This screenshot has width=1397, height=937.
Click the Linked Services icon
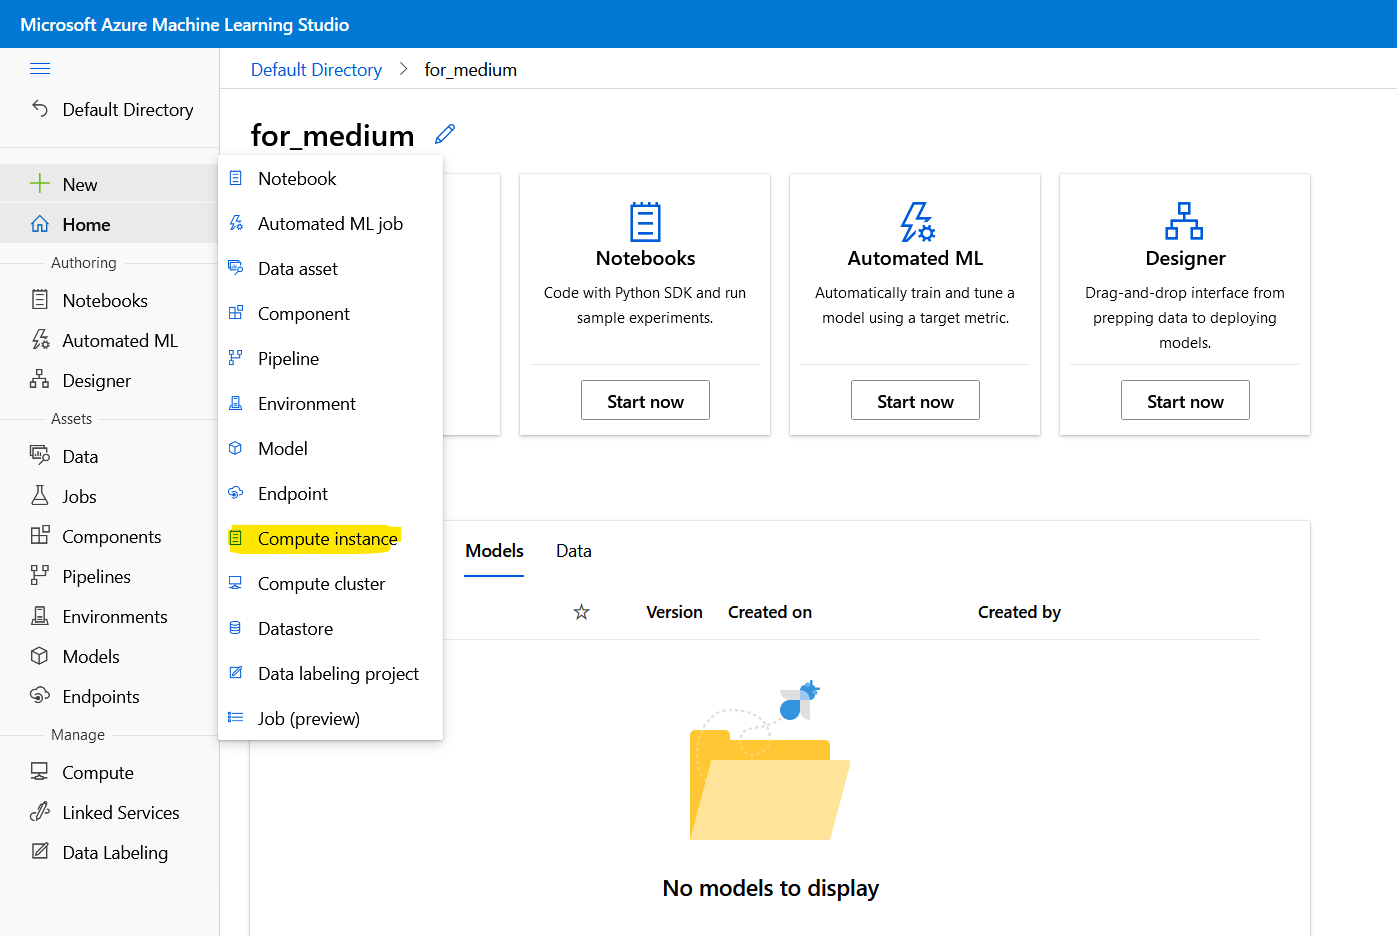[x=40, y=811]
